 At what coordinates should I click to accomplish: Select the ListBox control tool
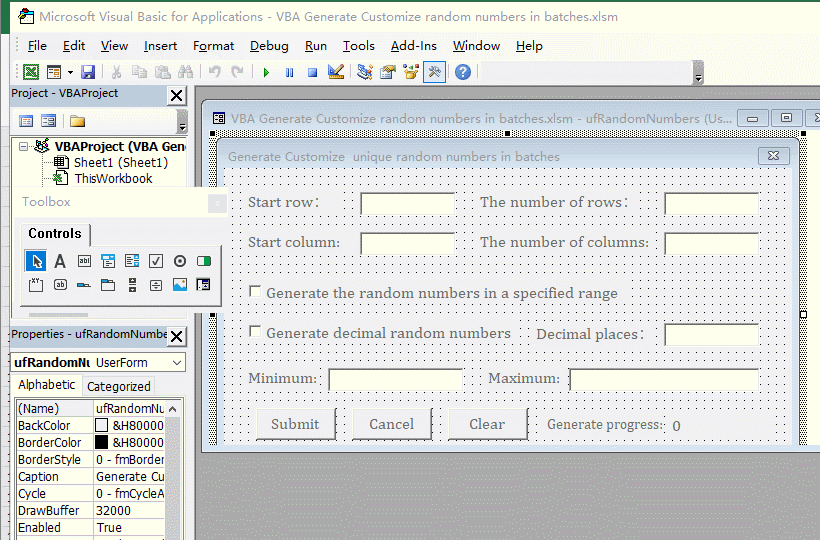132,261
